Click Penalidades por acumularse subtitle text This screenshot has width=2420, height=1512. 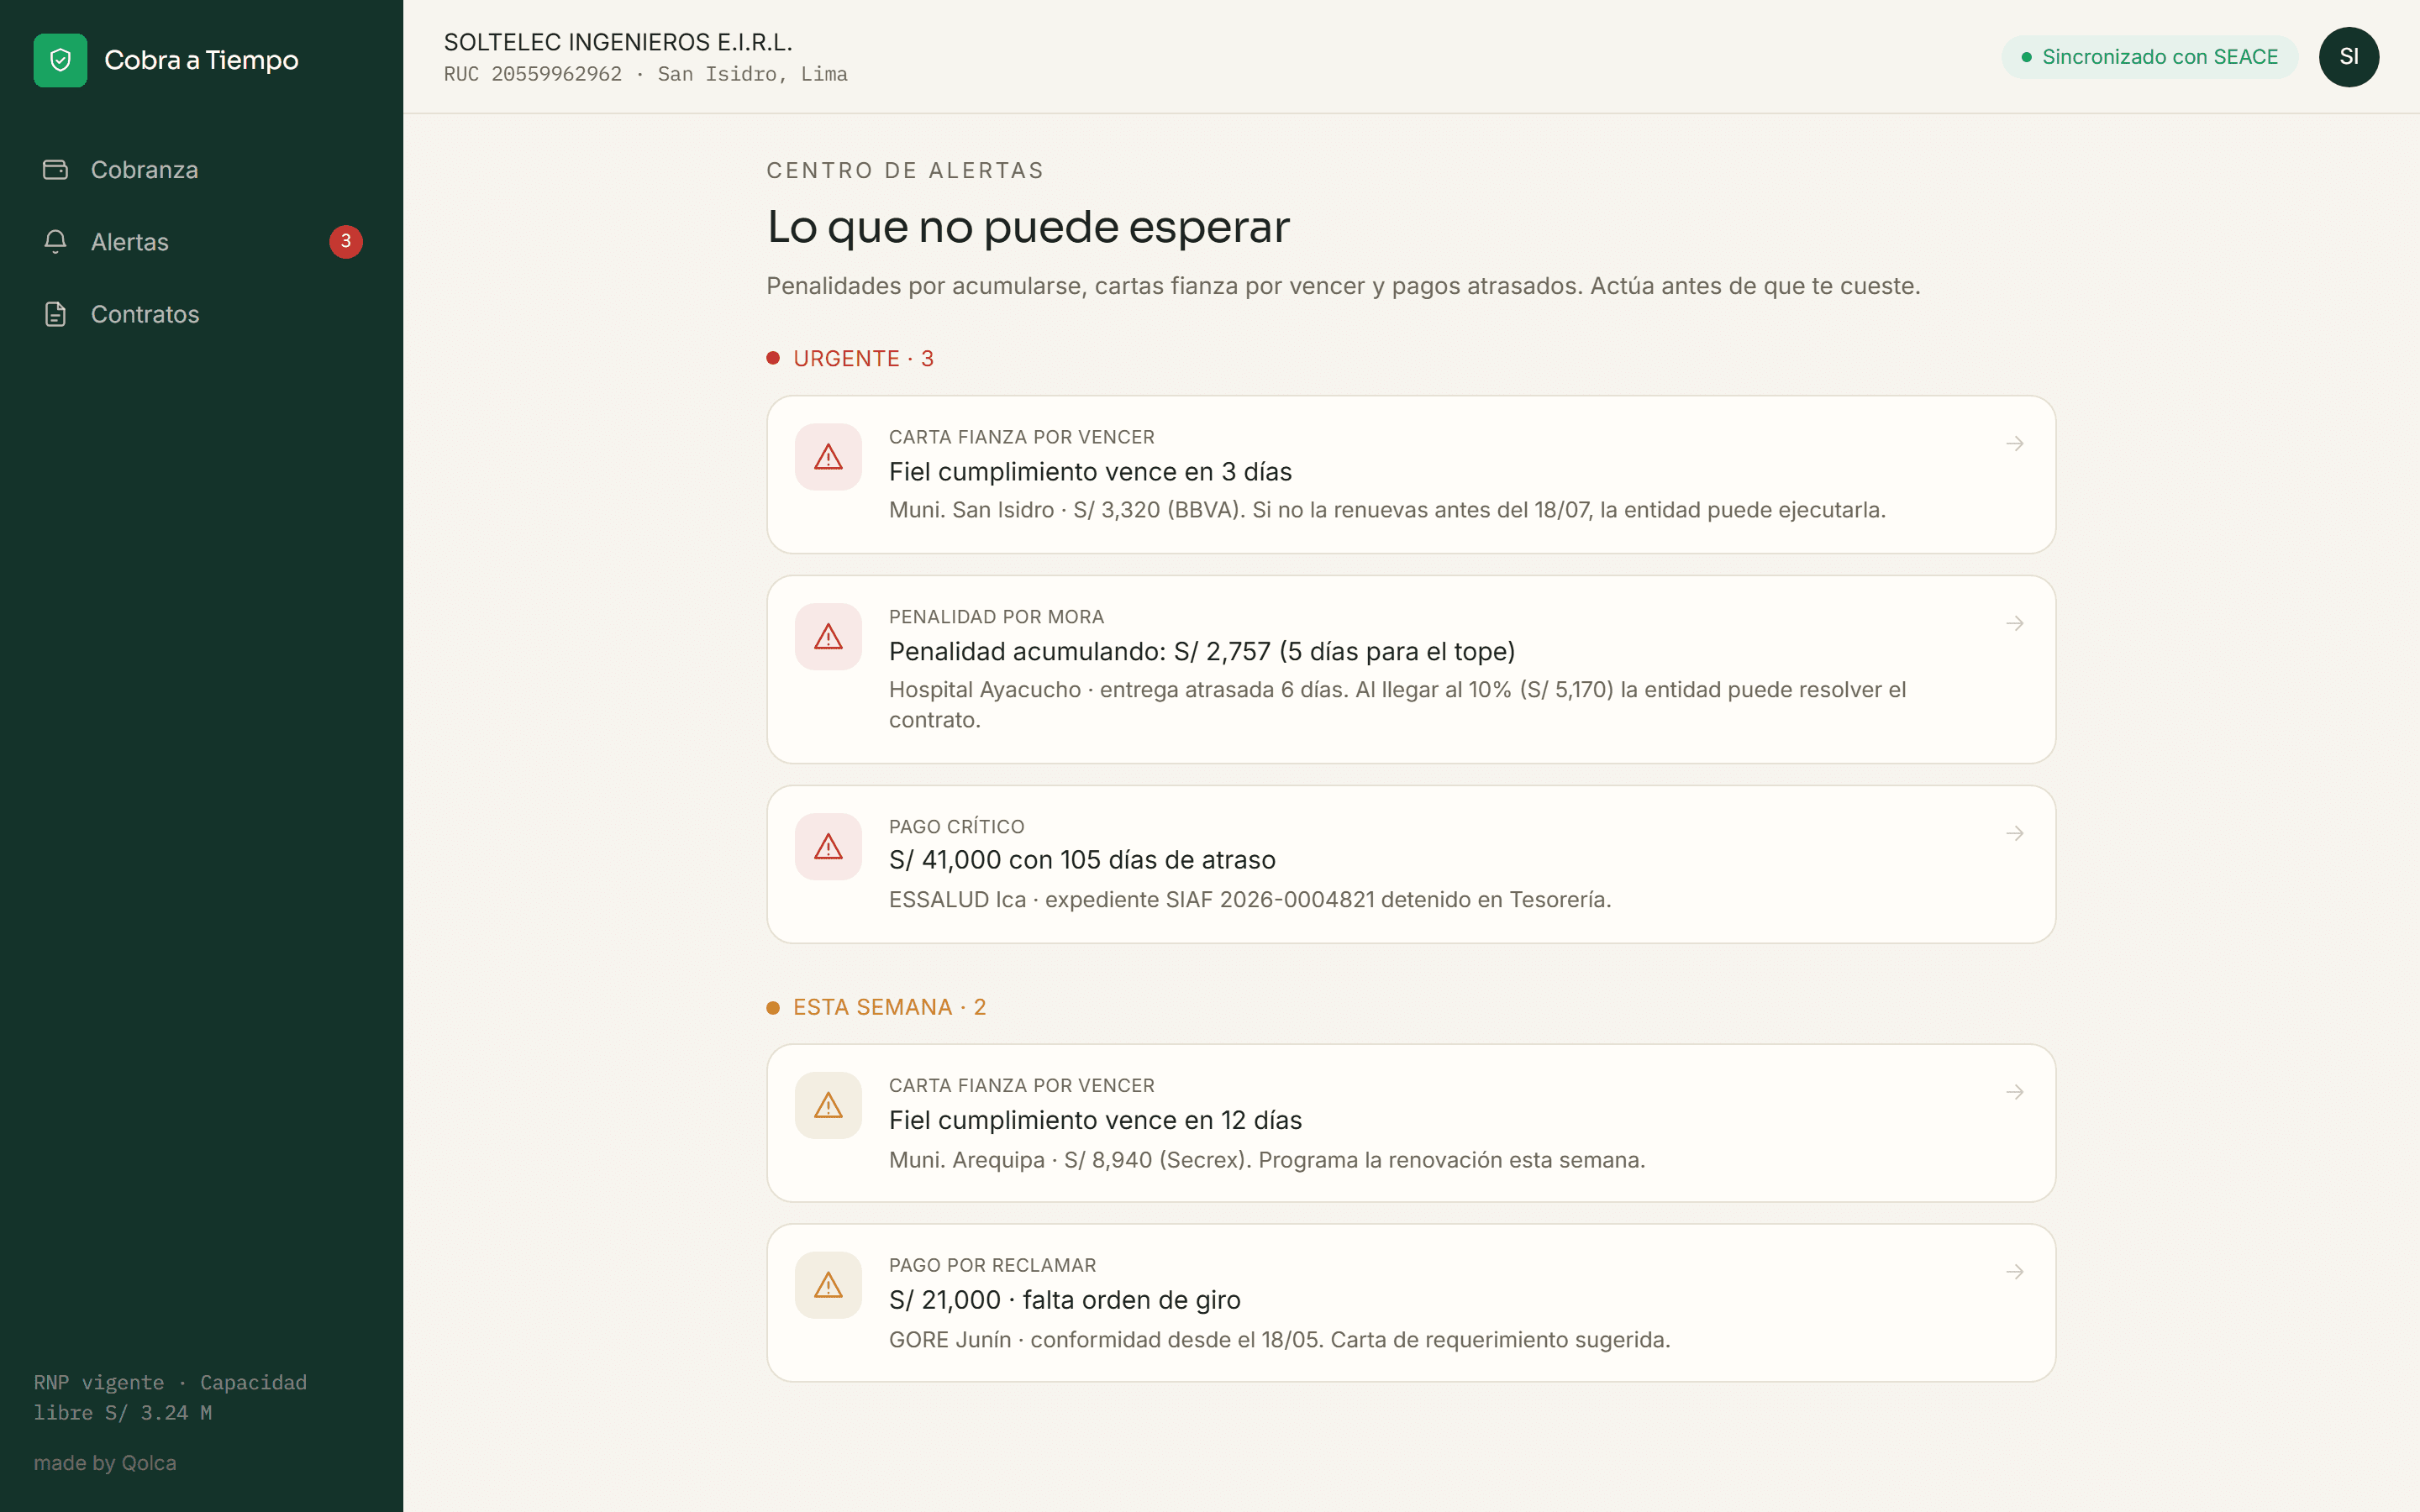tap(1343, 286)
